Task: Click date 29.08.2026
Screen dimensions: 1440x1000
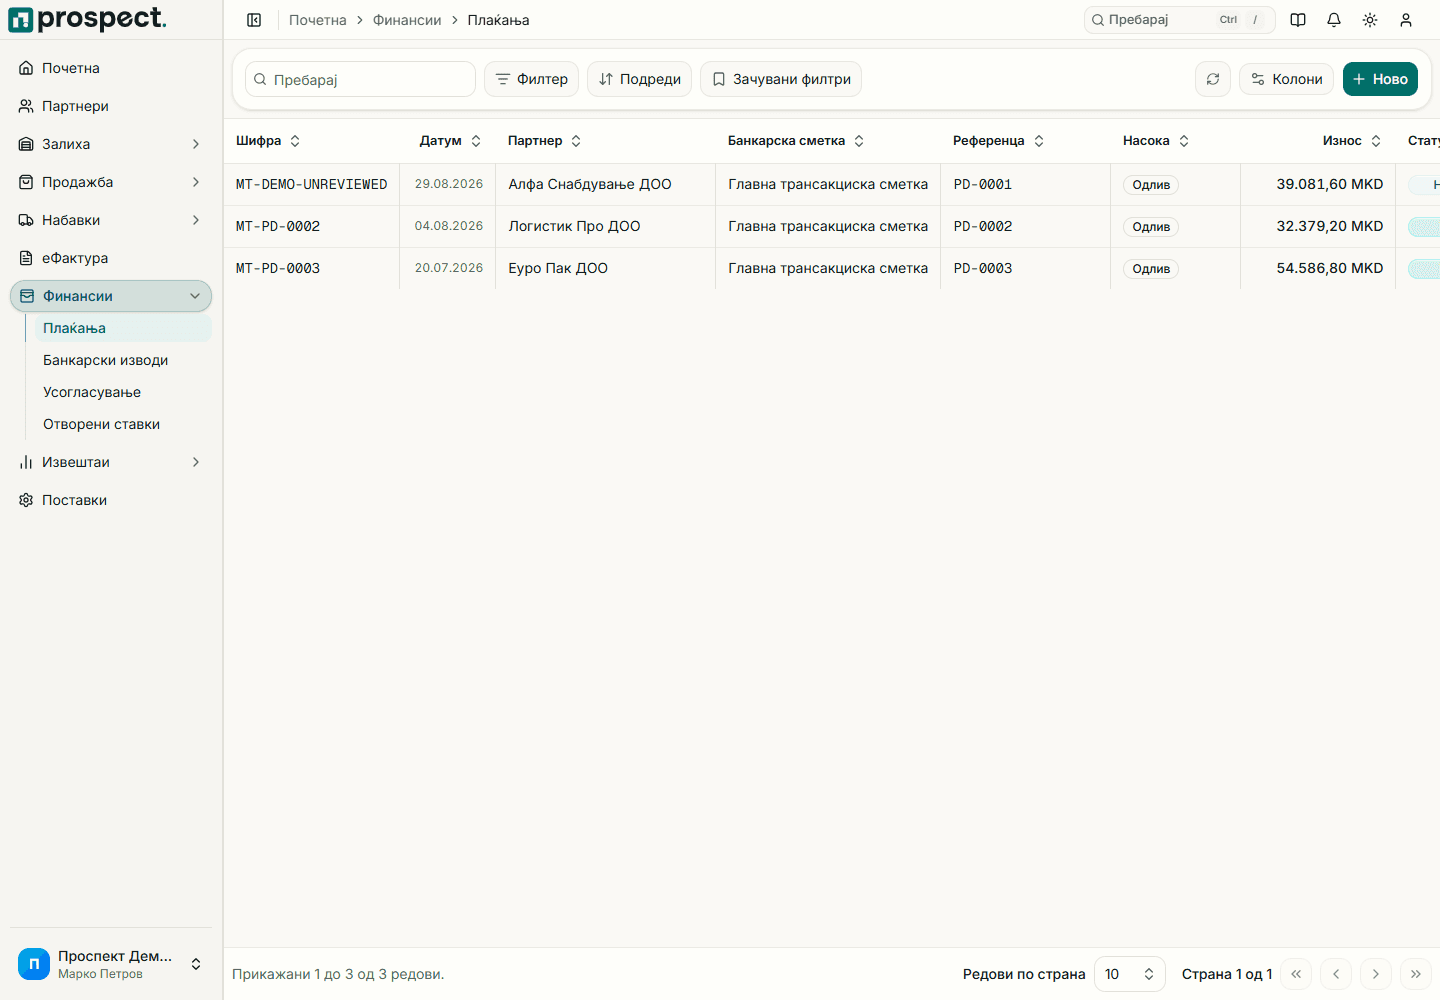Action: pyautogui.click(x=449, y=184)
